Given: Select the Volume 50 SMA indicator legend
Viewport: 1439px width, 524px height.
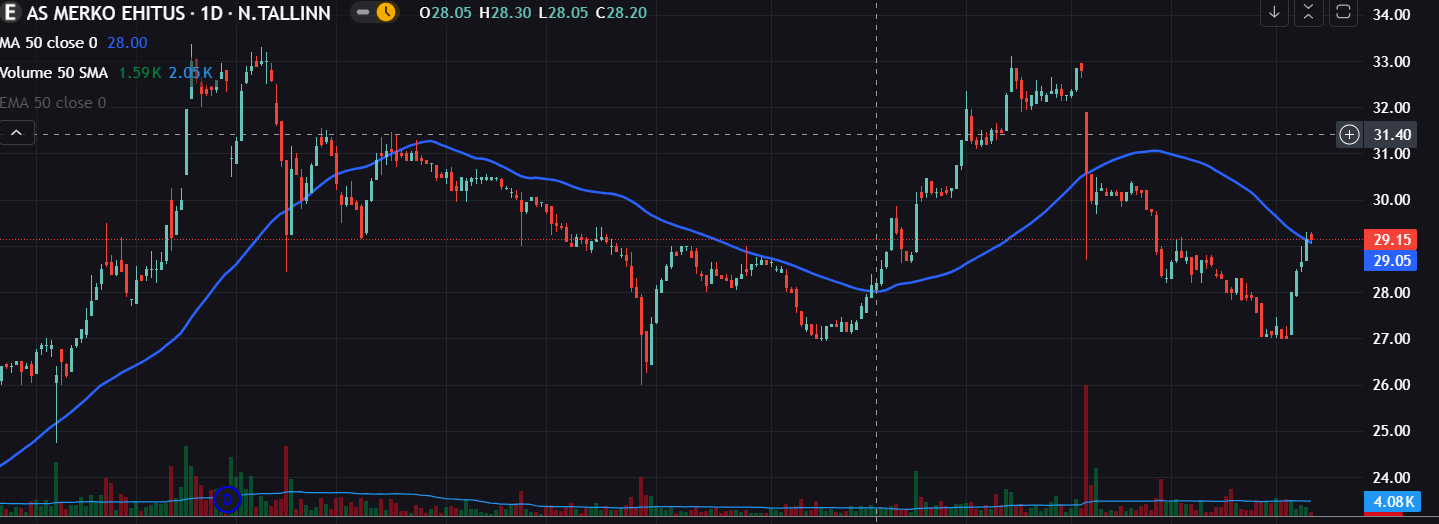Looking at the screenshot, I should (x=54, y=73).
